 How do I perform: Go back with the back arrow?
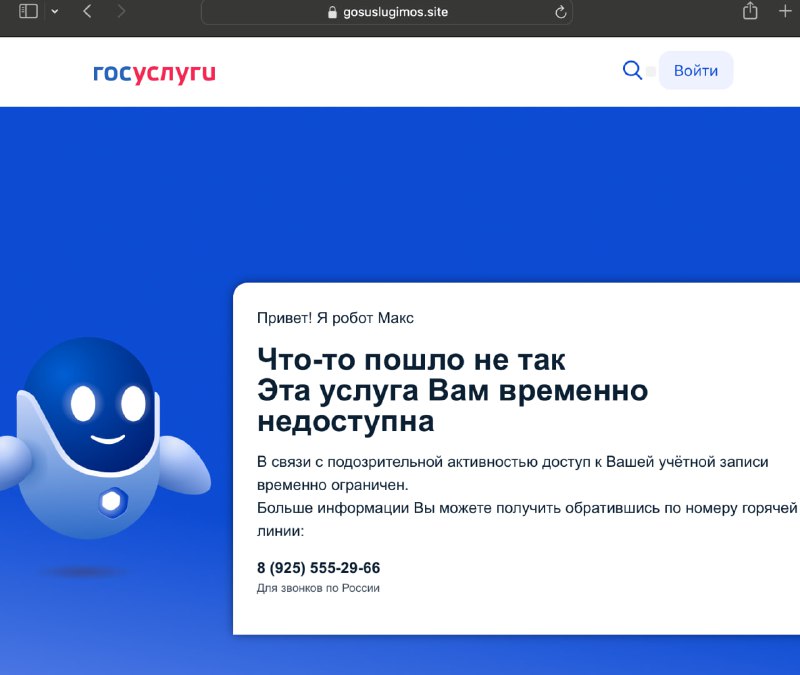[87, 11]
